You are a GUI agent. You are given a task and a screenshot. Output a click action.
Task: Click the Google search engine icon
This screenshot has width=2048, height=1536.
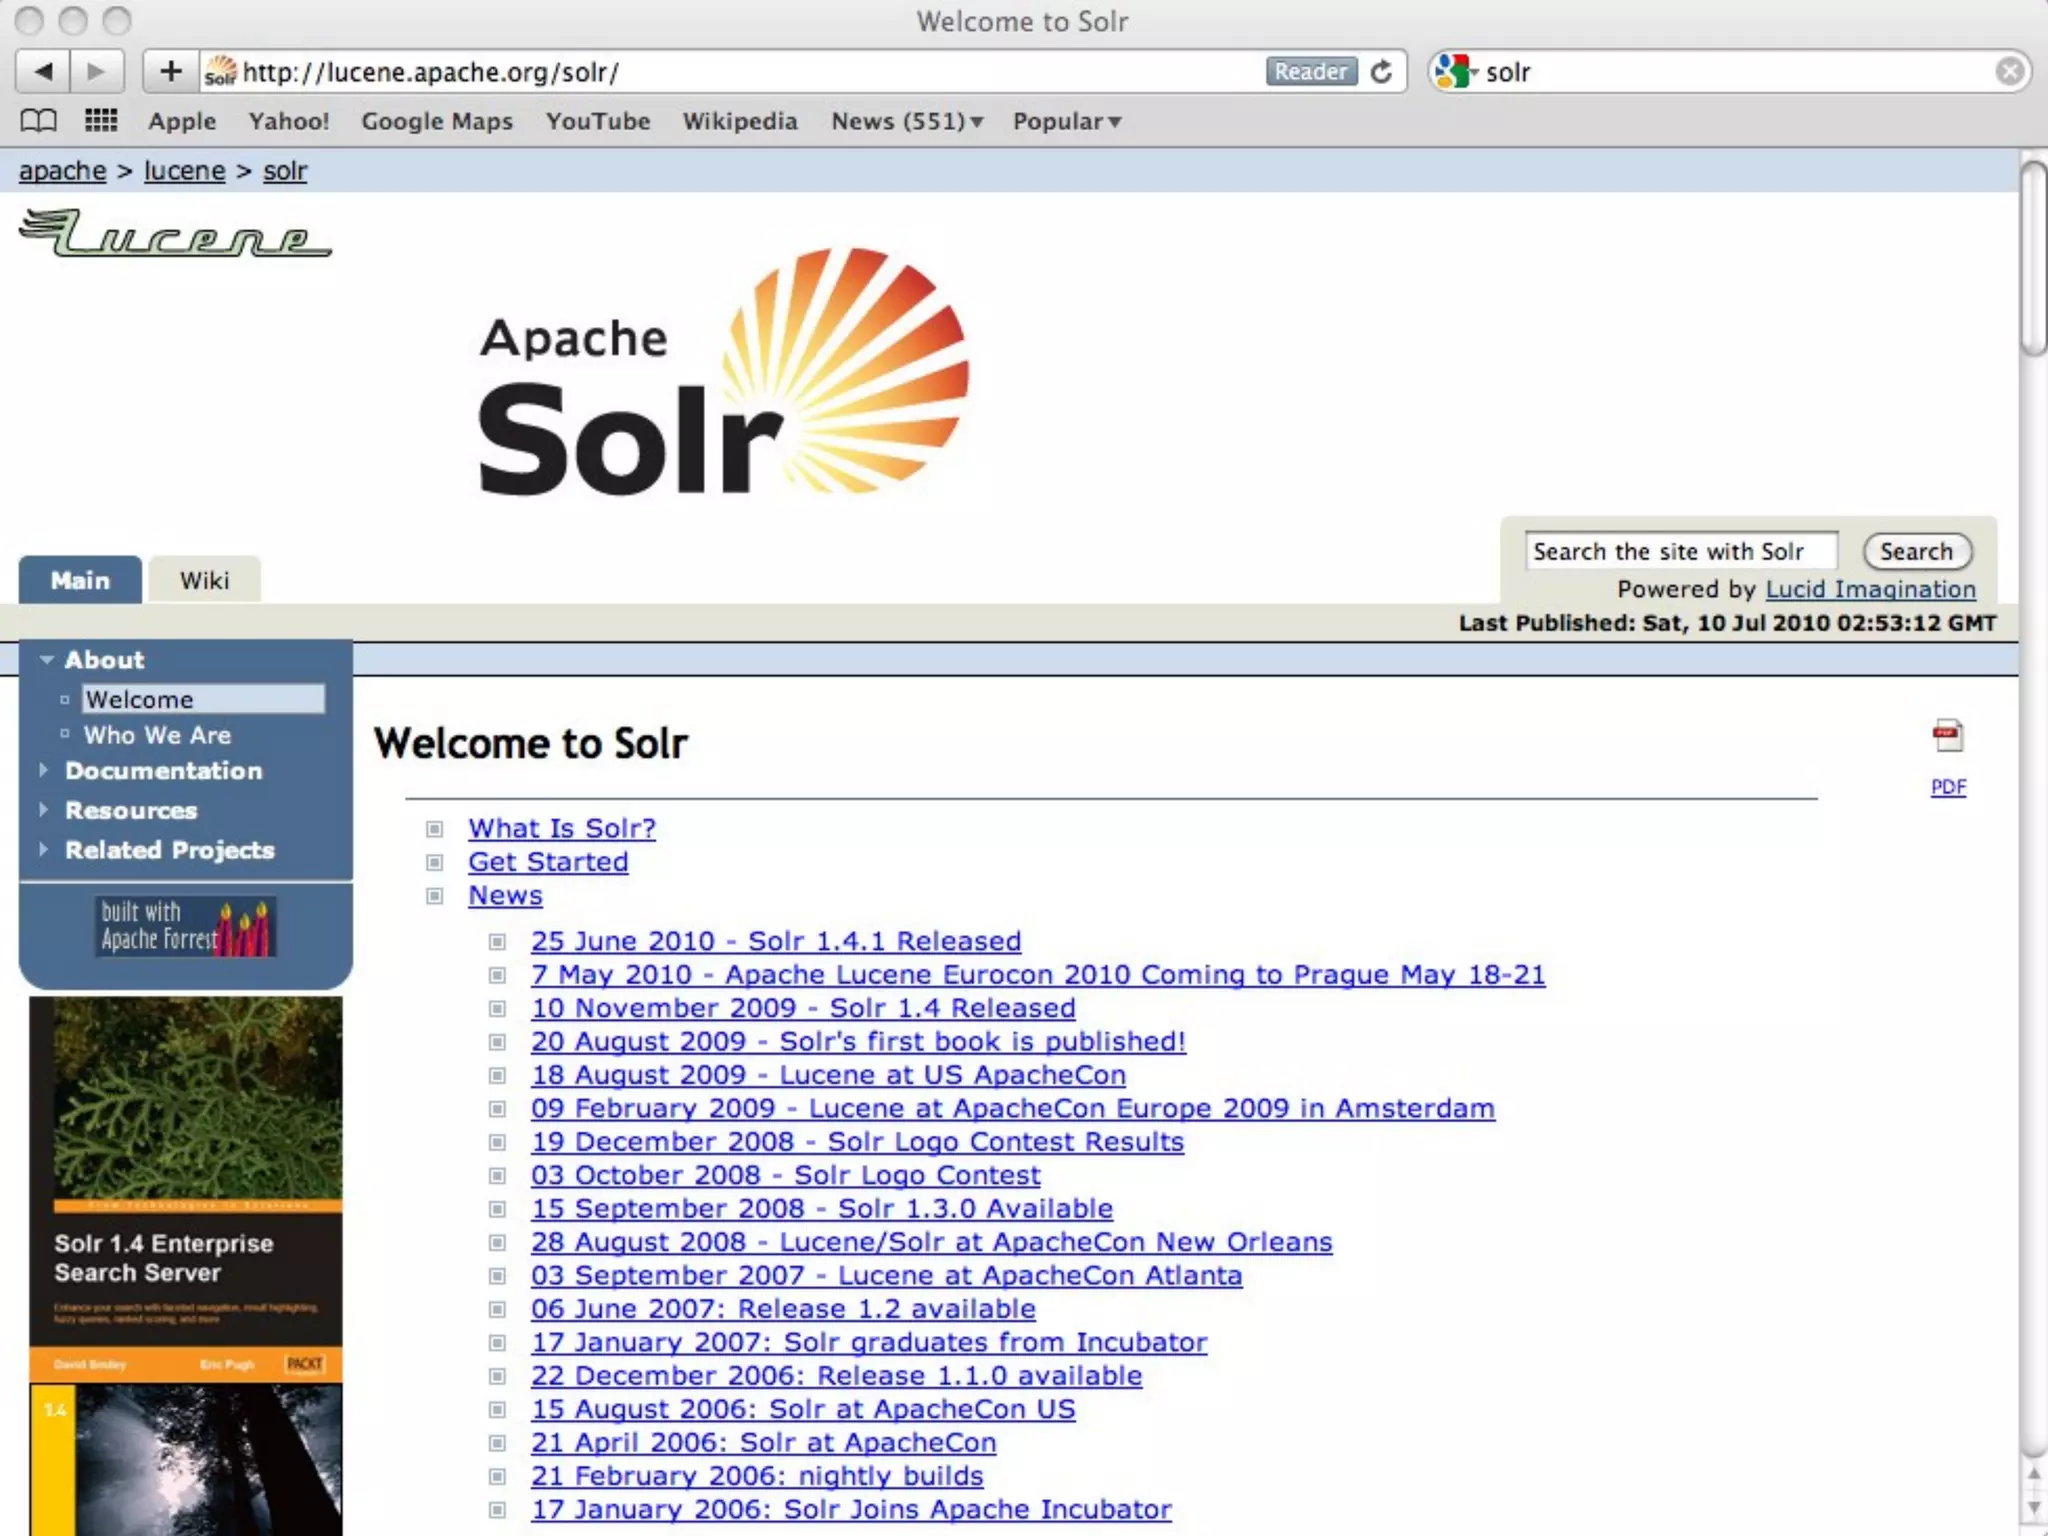pyautogui.click(x=1453, y=72)
